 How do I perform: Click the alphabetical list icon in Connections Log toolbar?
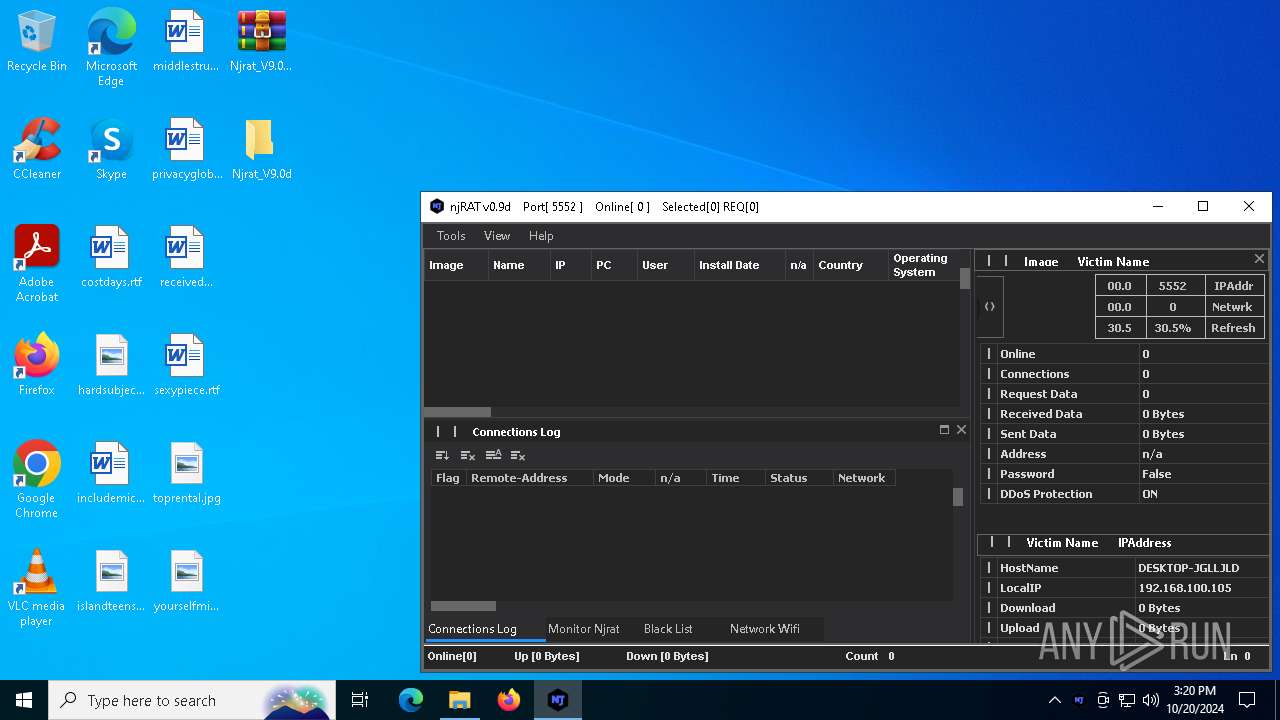point(493,455)
